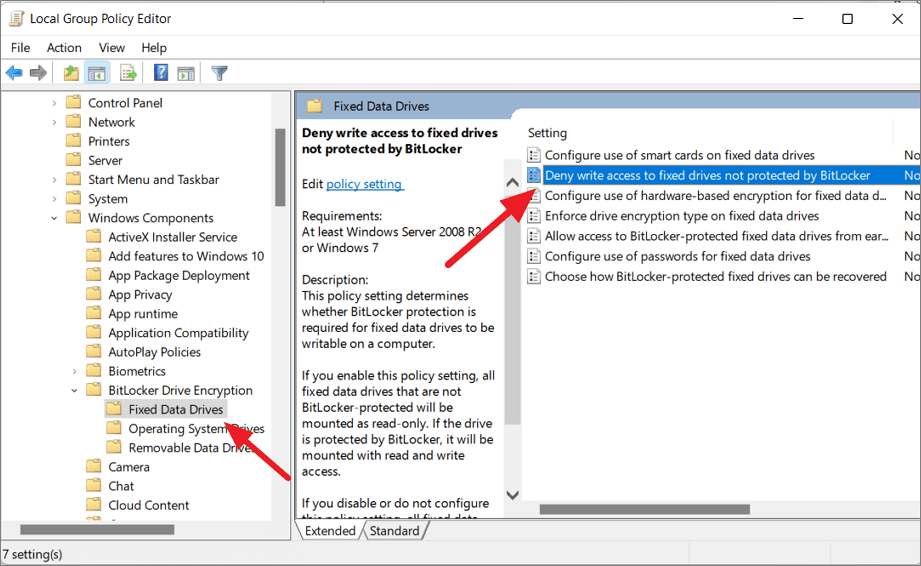Screen dimensions: 921x566
Task: Click icon of Configure use of passwords policy
Action: pyautogui.click(x=533, y=257)
